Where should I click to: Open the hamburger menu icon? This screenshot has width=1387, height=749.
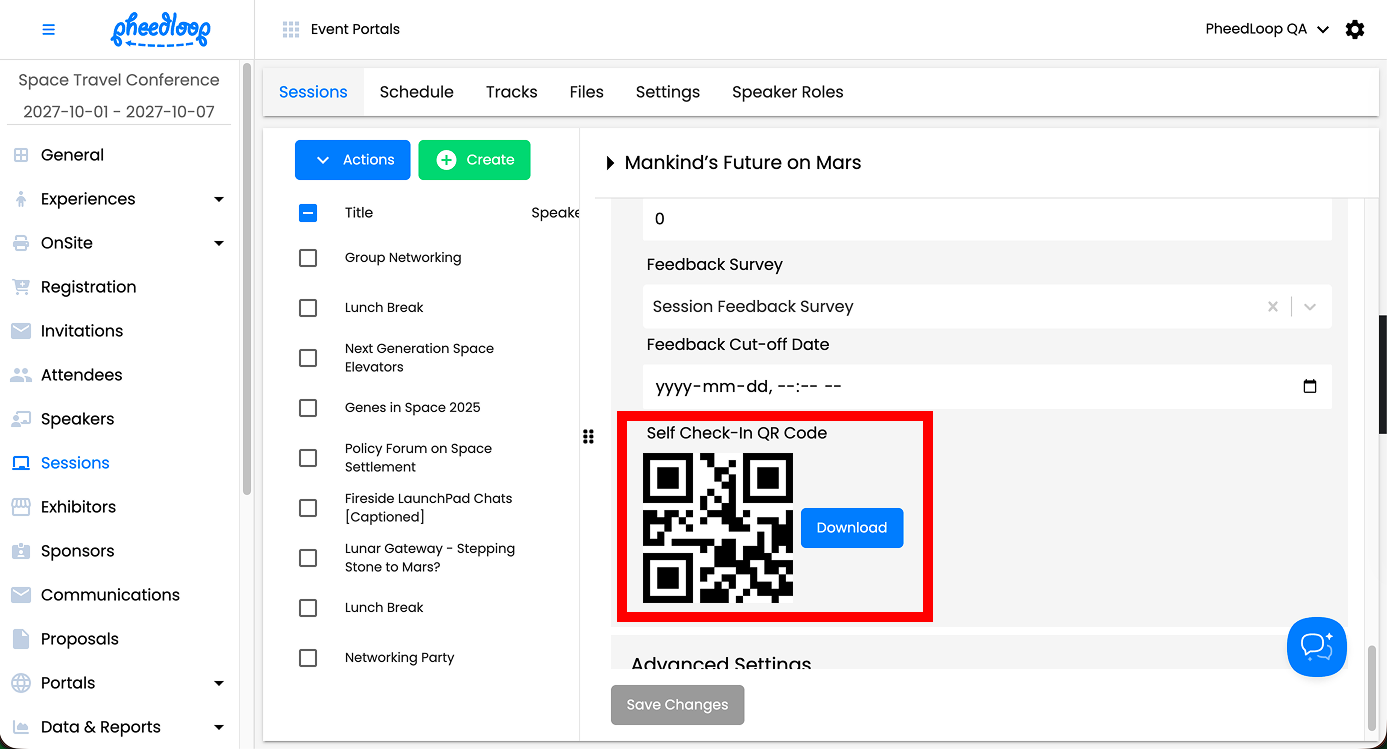pos(48,30)
